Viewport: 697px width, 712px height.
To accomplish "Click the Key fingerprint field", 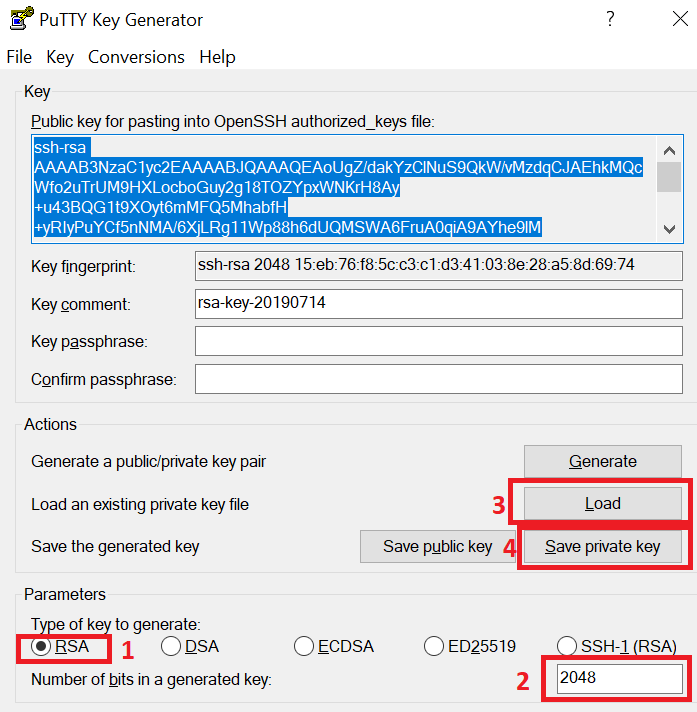I will (x=439, y=266).
